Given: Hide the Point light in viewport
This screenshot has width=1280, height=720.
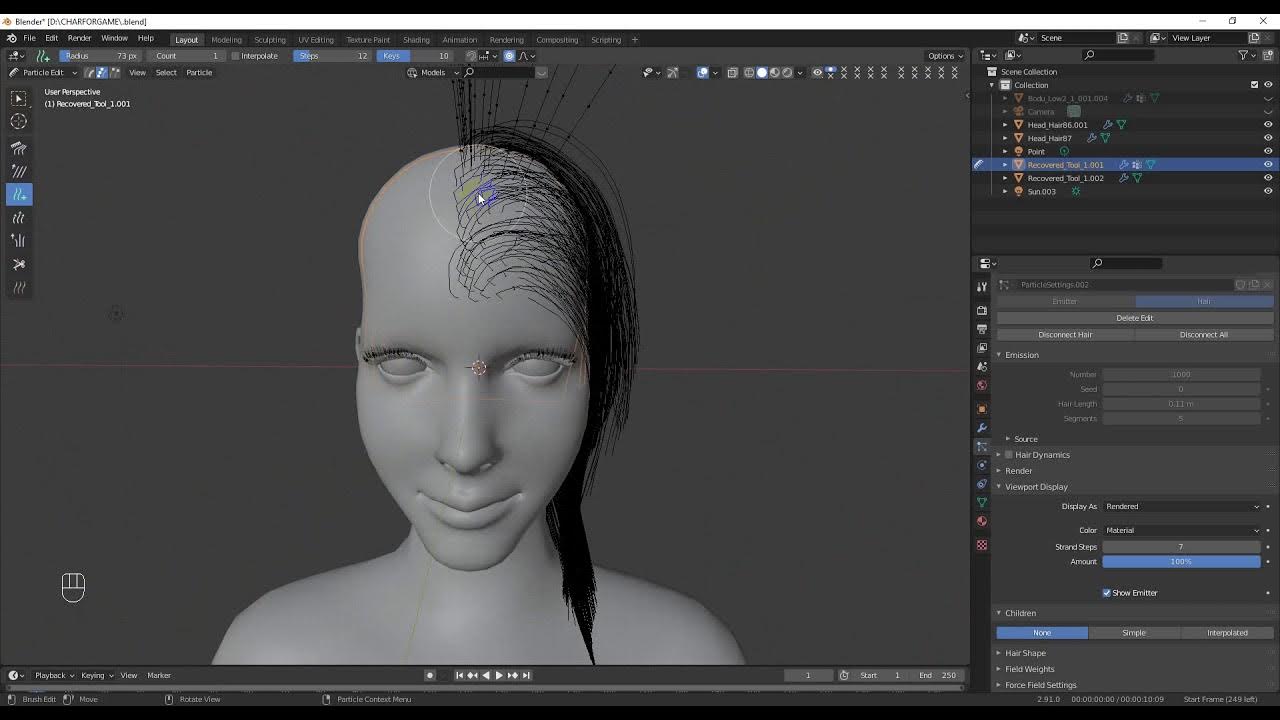Looking at the screenshot, I should click(x=1268, y=151).
